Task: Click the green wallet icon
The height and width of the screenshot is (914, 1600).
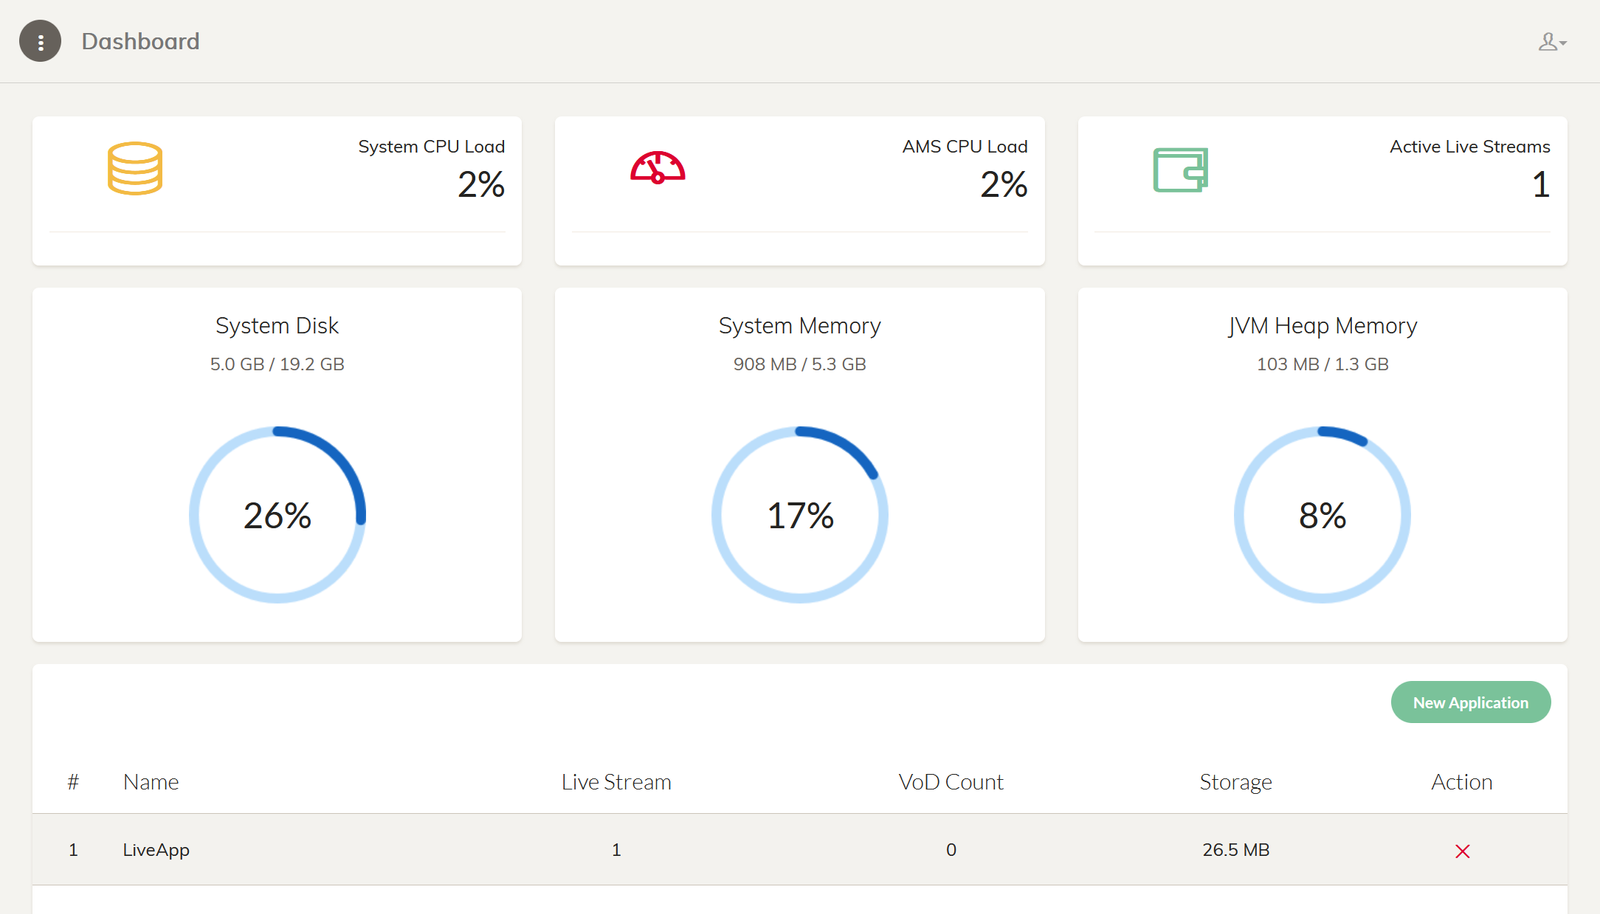Action: pyautogui.click(x=1180, y=169)
